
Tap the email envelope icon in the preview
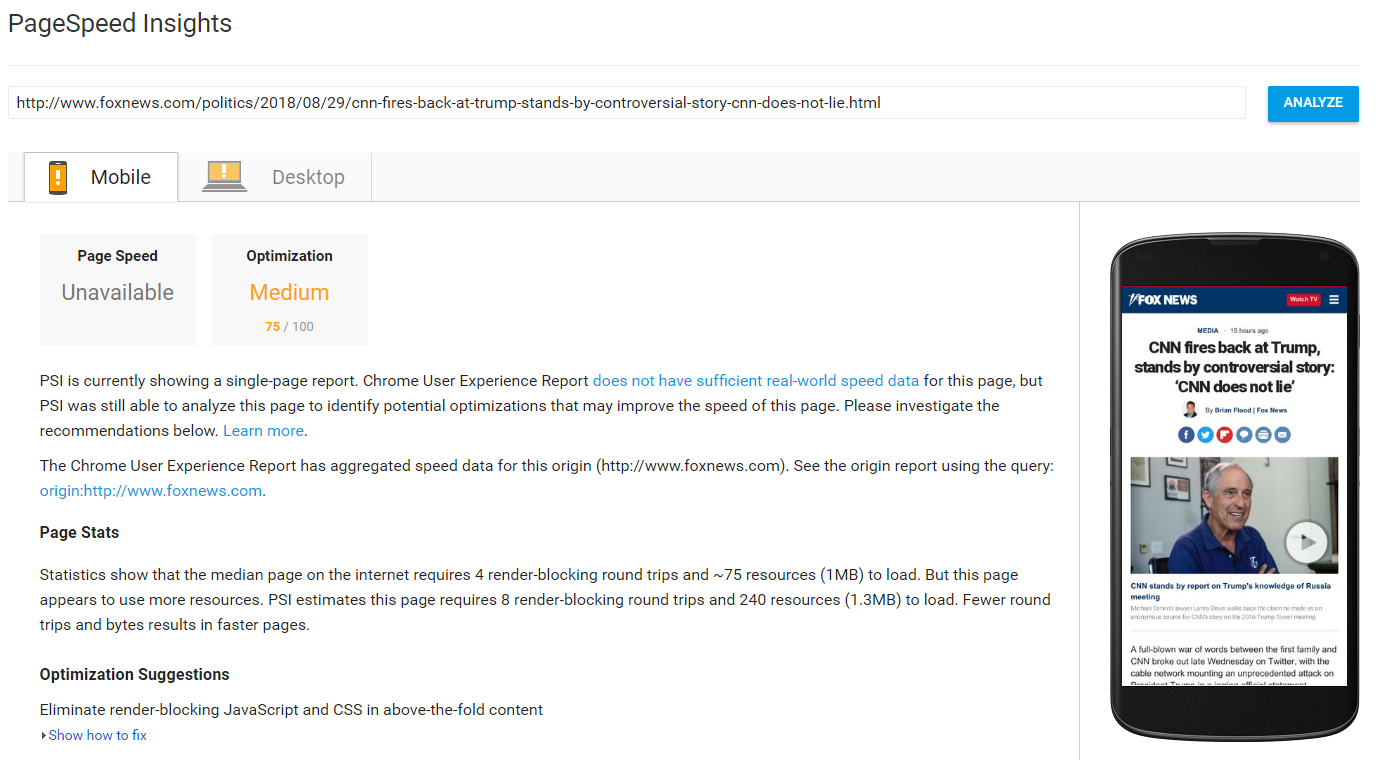coord(1282,435)
